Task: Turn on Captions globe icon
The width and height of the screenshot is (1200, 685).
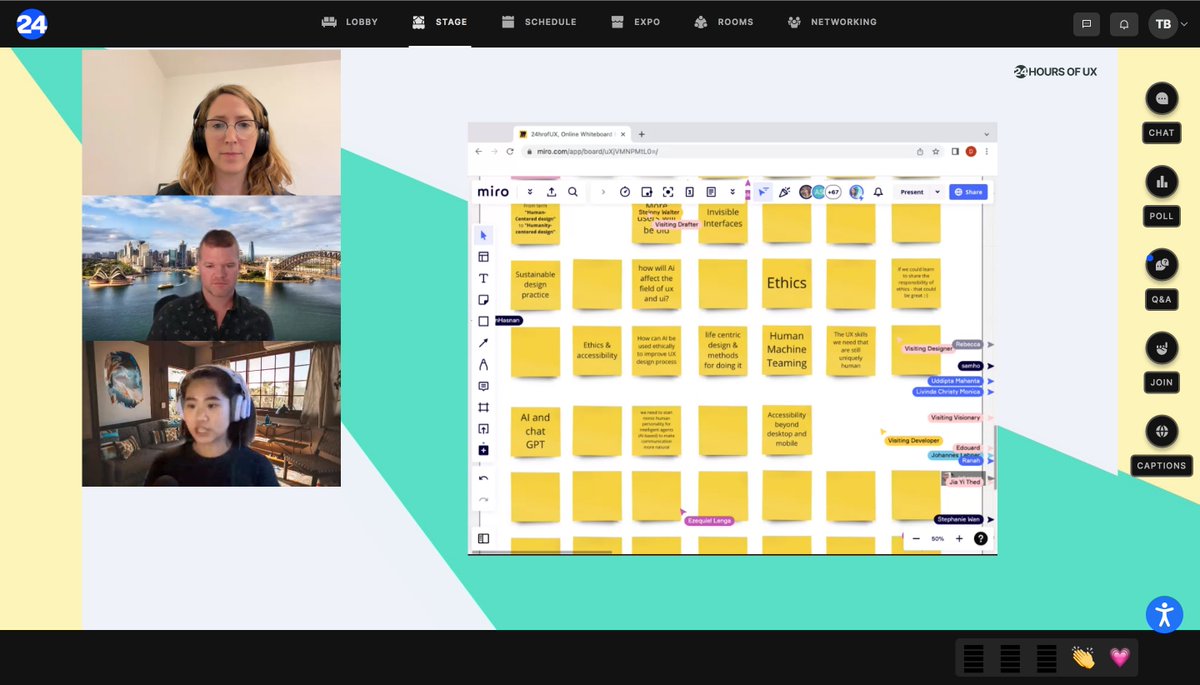Action: (x=1161, y=431)
